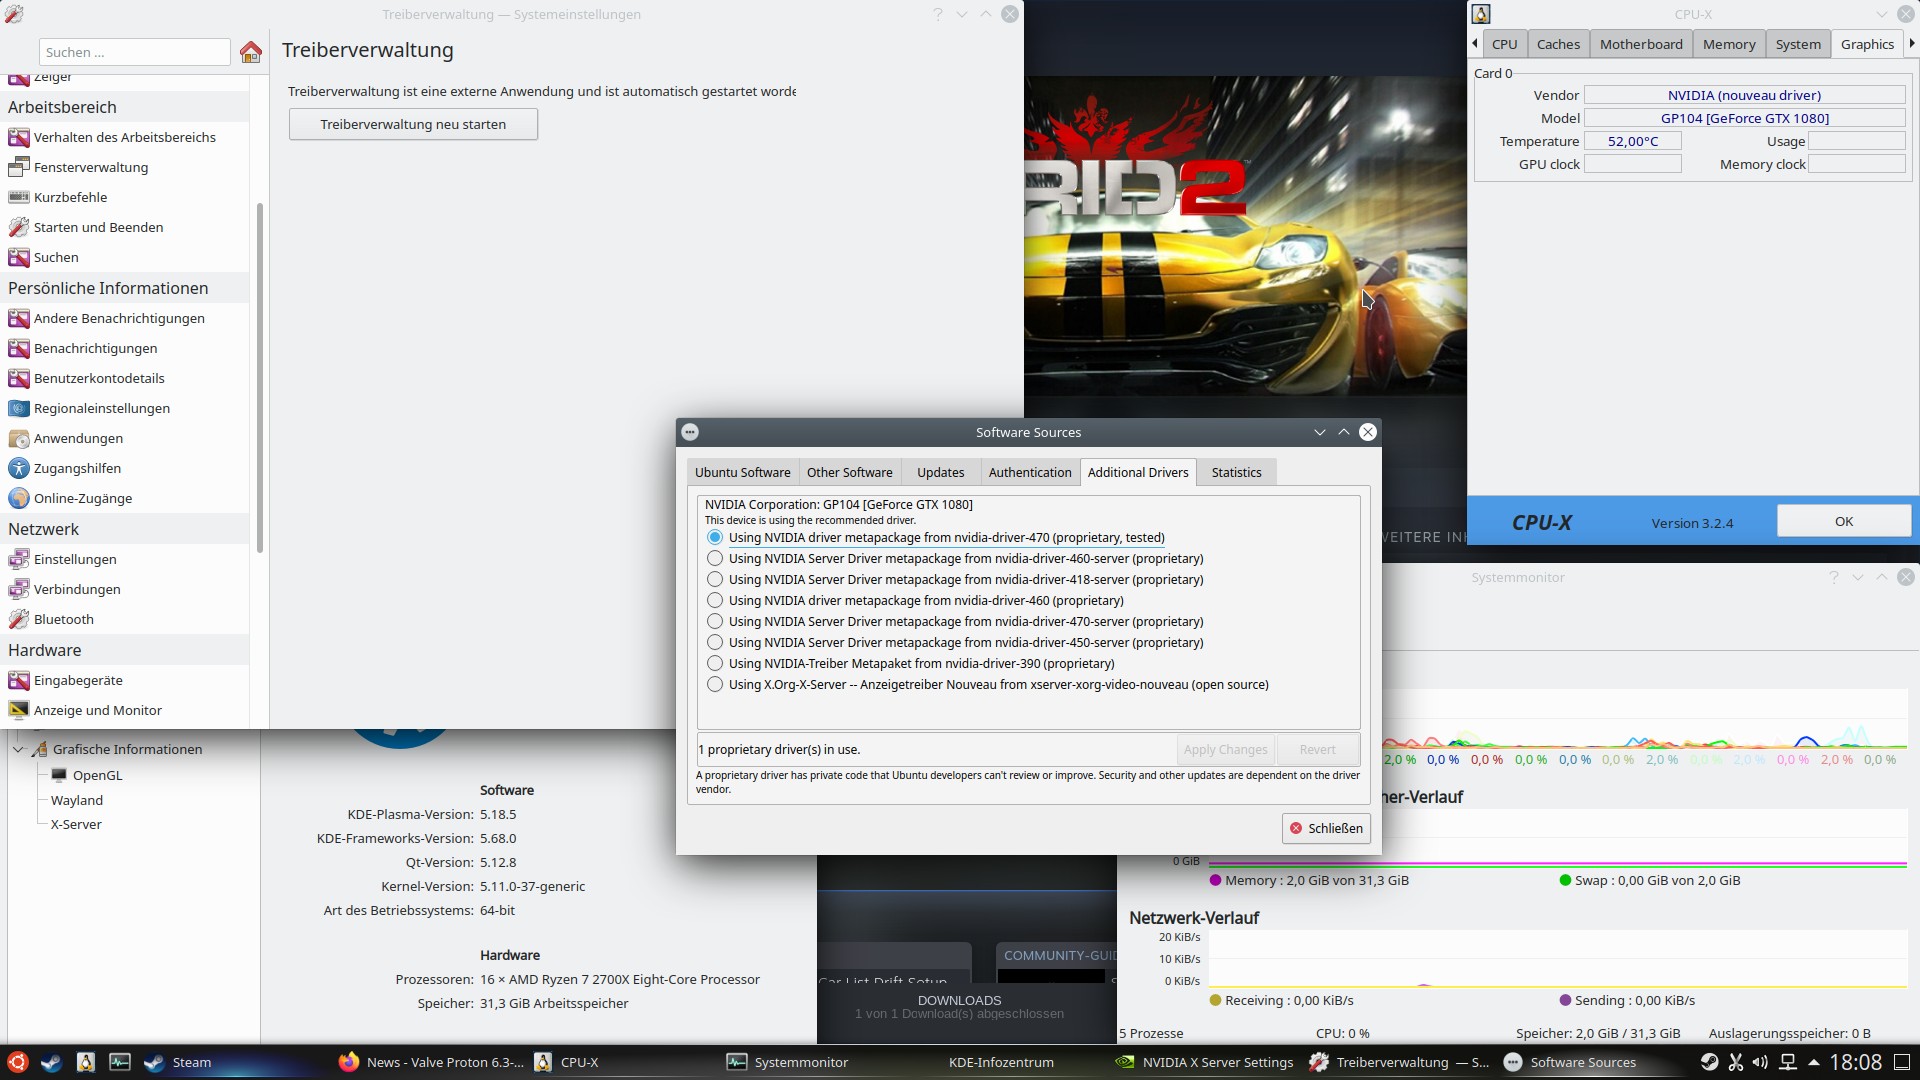Open Anzeige und Monitor settings
1920x1080 pixels.
point(97,710)
